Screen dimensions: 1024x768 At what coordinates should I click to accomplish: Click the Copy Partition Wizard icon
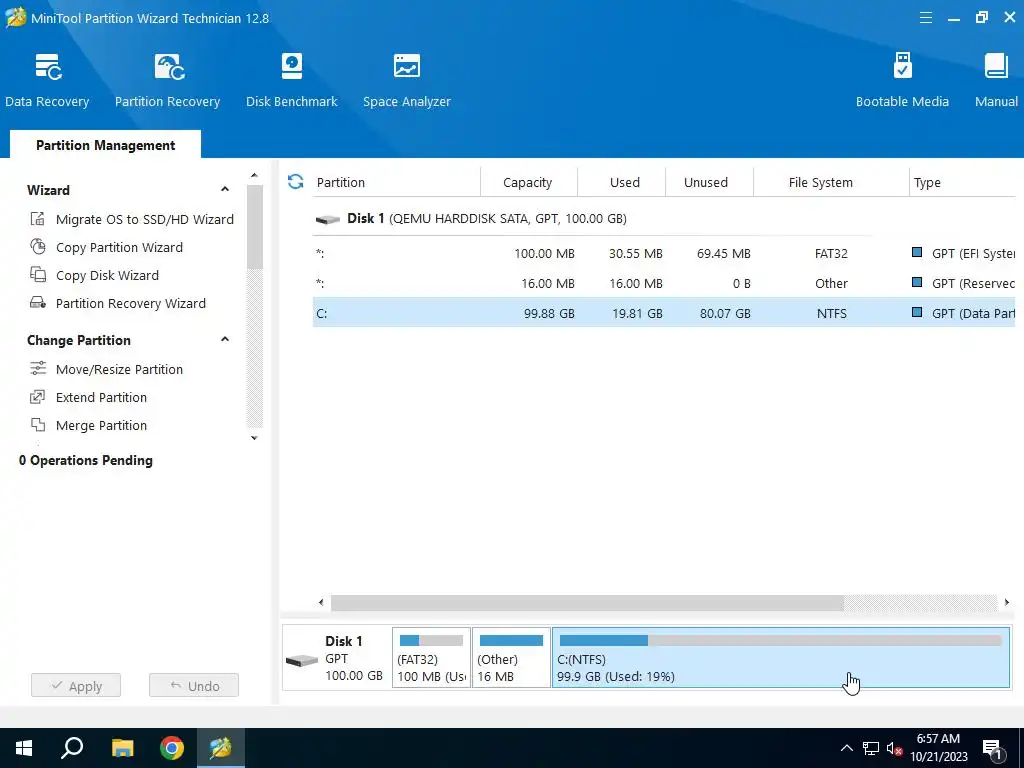38,247
